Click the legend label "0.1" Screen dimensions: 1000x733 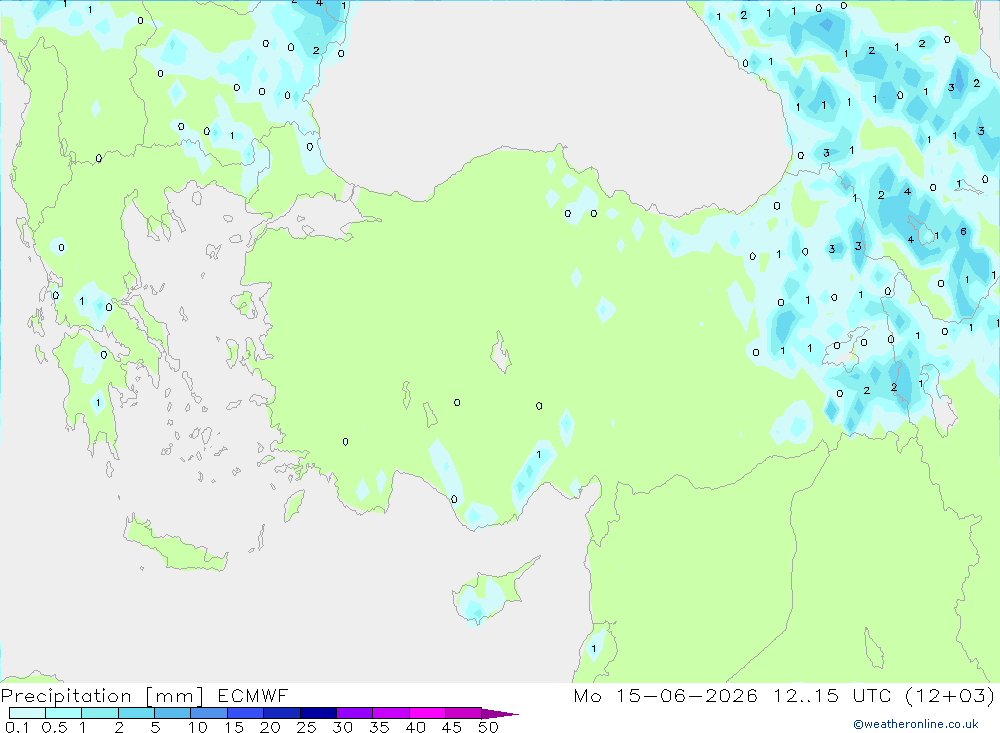pos(17,727)
